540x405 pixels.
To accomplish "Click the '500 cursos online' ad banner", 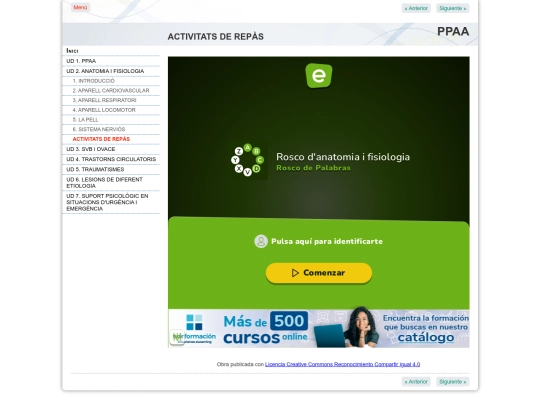I will [x=319, y=328].
